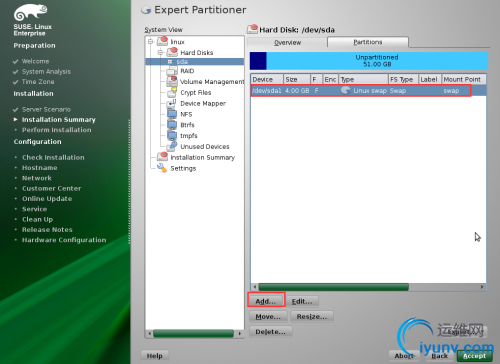Image resolution: width=500 pixels, height=364 pixels.
Task: Click the Resize... button
Action: (x=312, y=317)
